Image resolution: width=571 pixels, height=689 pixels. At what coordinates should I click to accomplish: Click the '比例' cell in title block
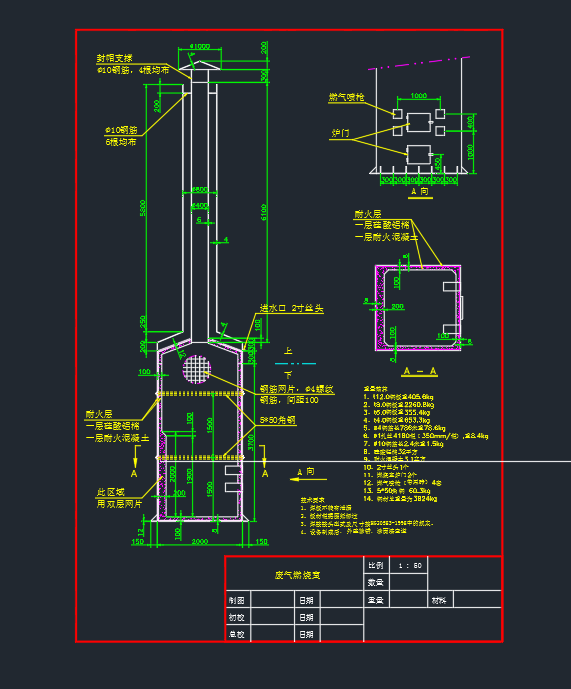point(376,566)
